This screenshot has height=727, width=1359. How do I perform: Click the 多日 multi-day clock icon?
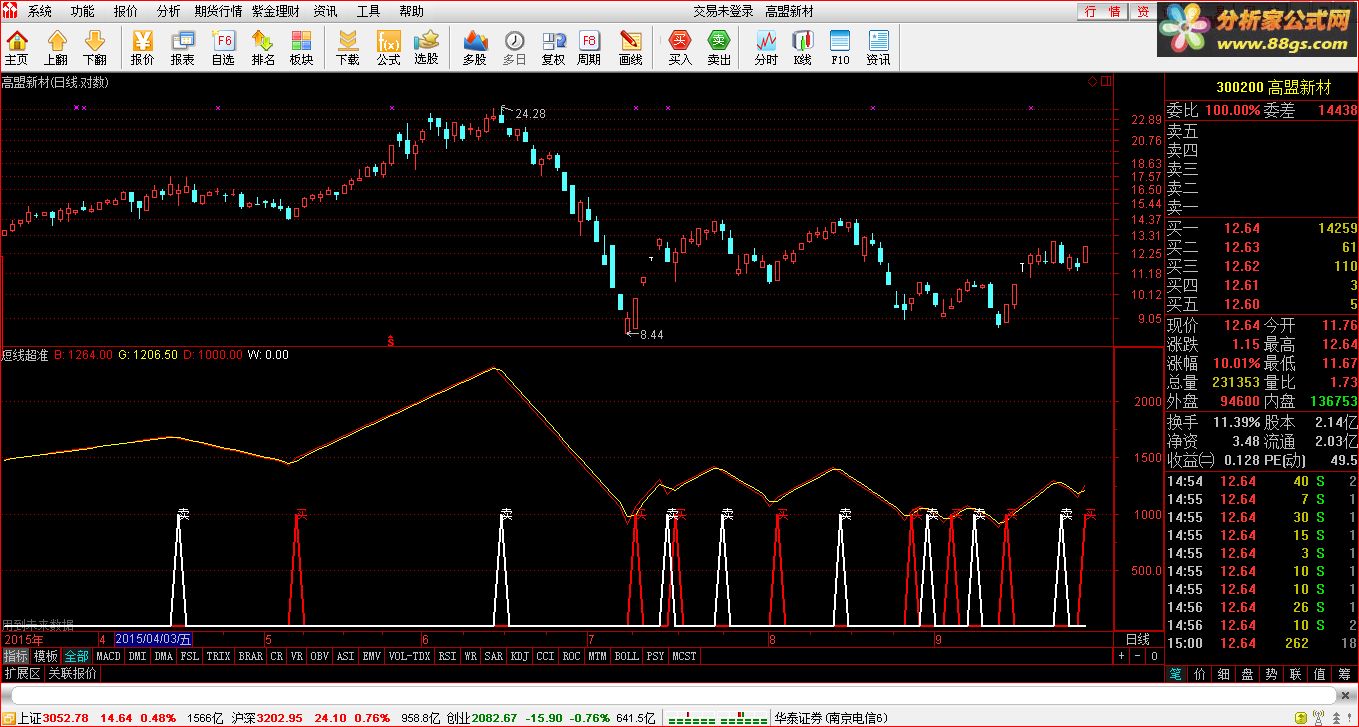point(514,47)
